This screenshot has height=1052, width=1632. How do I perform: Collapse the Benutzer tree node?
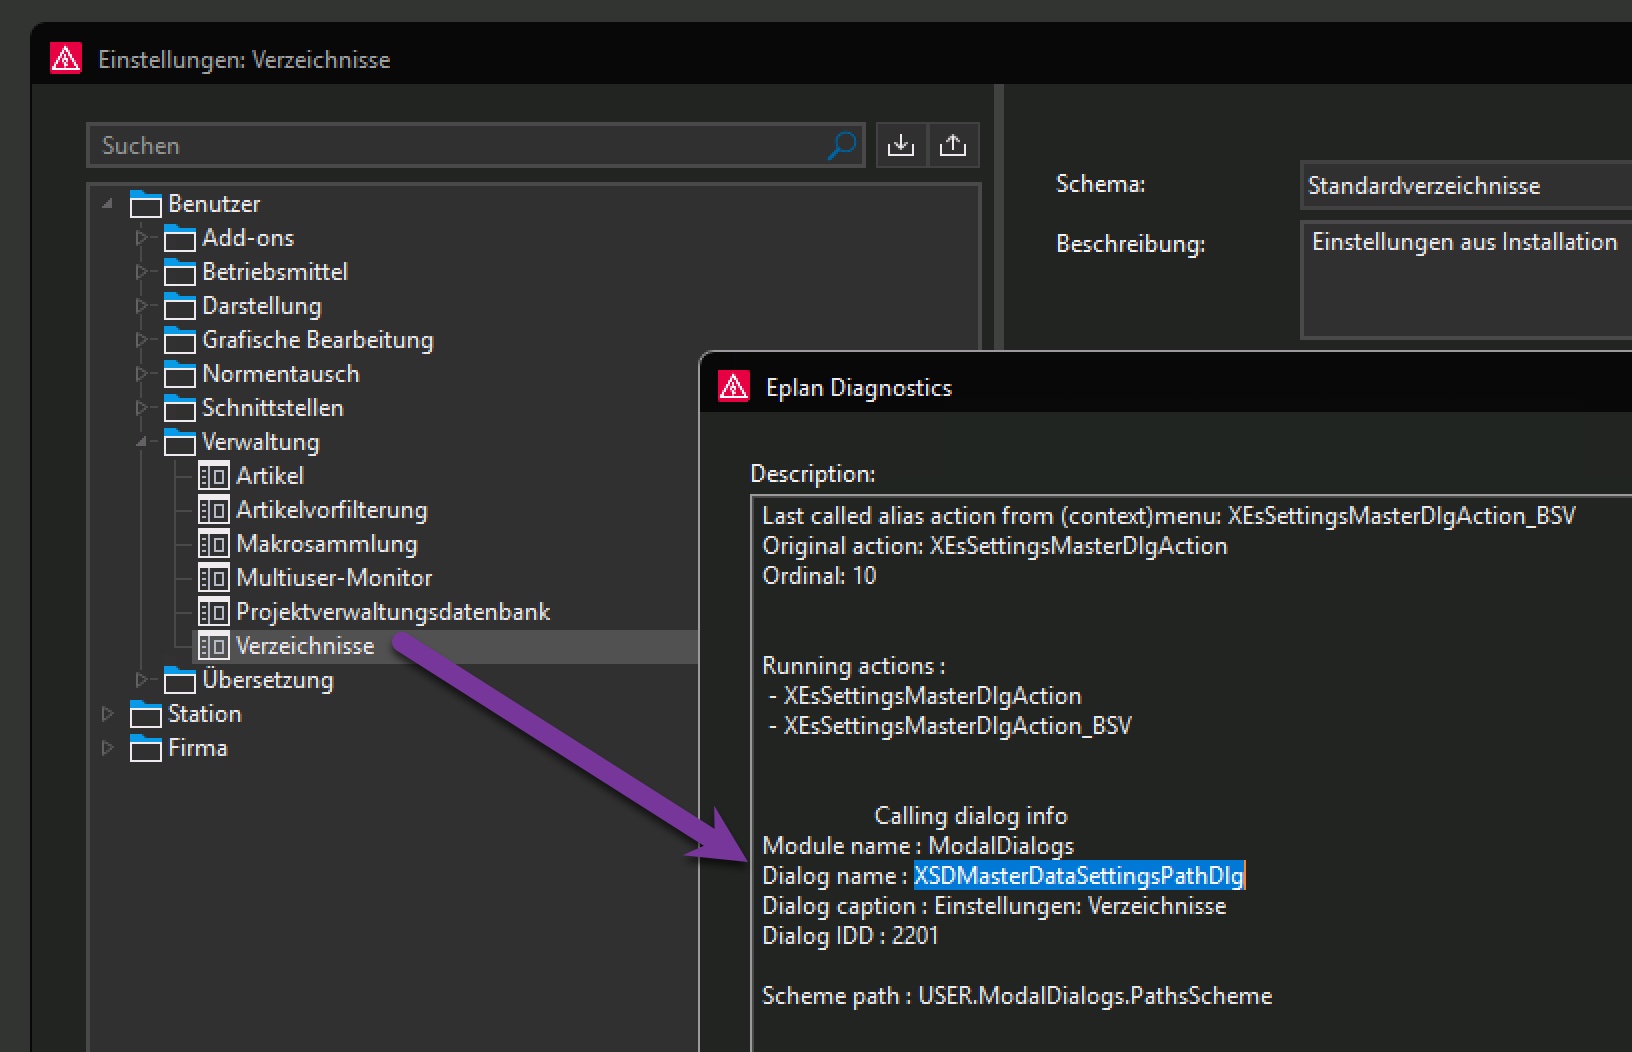[108, 204]
